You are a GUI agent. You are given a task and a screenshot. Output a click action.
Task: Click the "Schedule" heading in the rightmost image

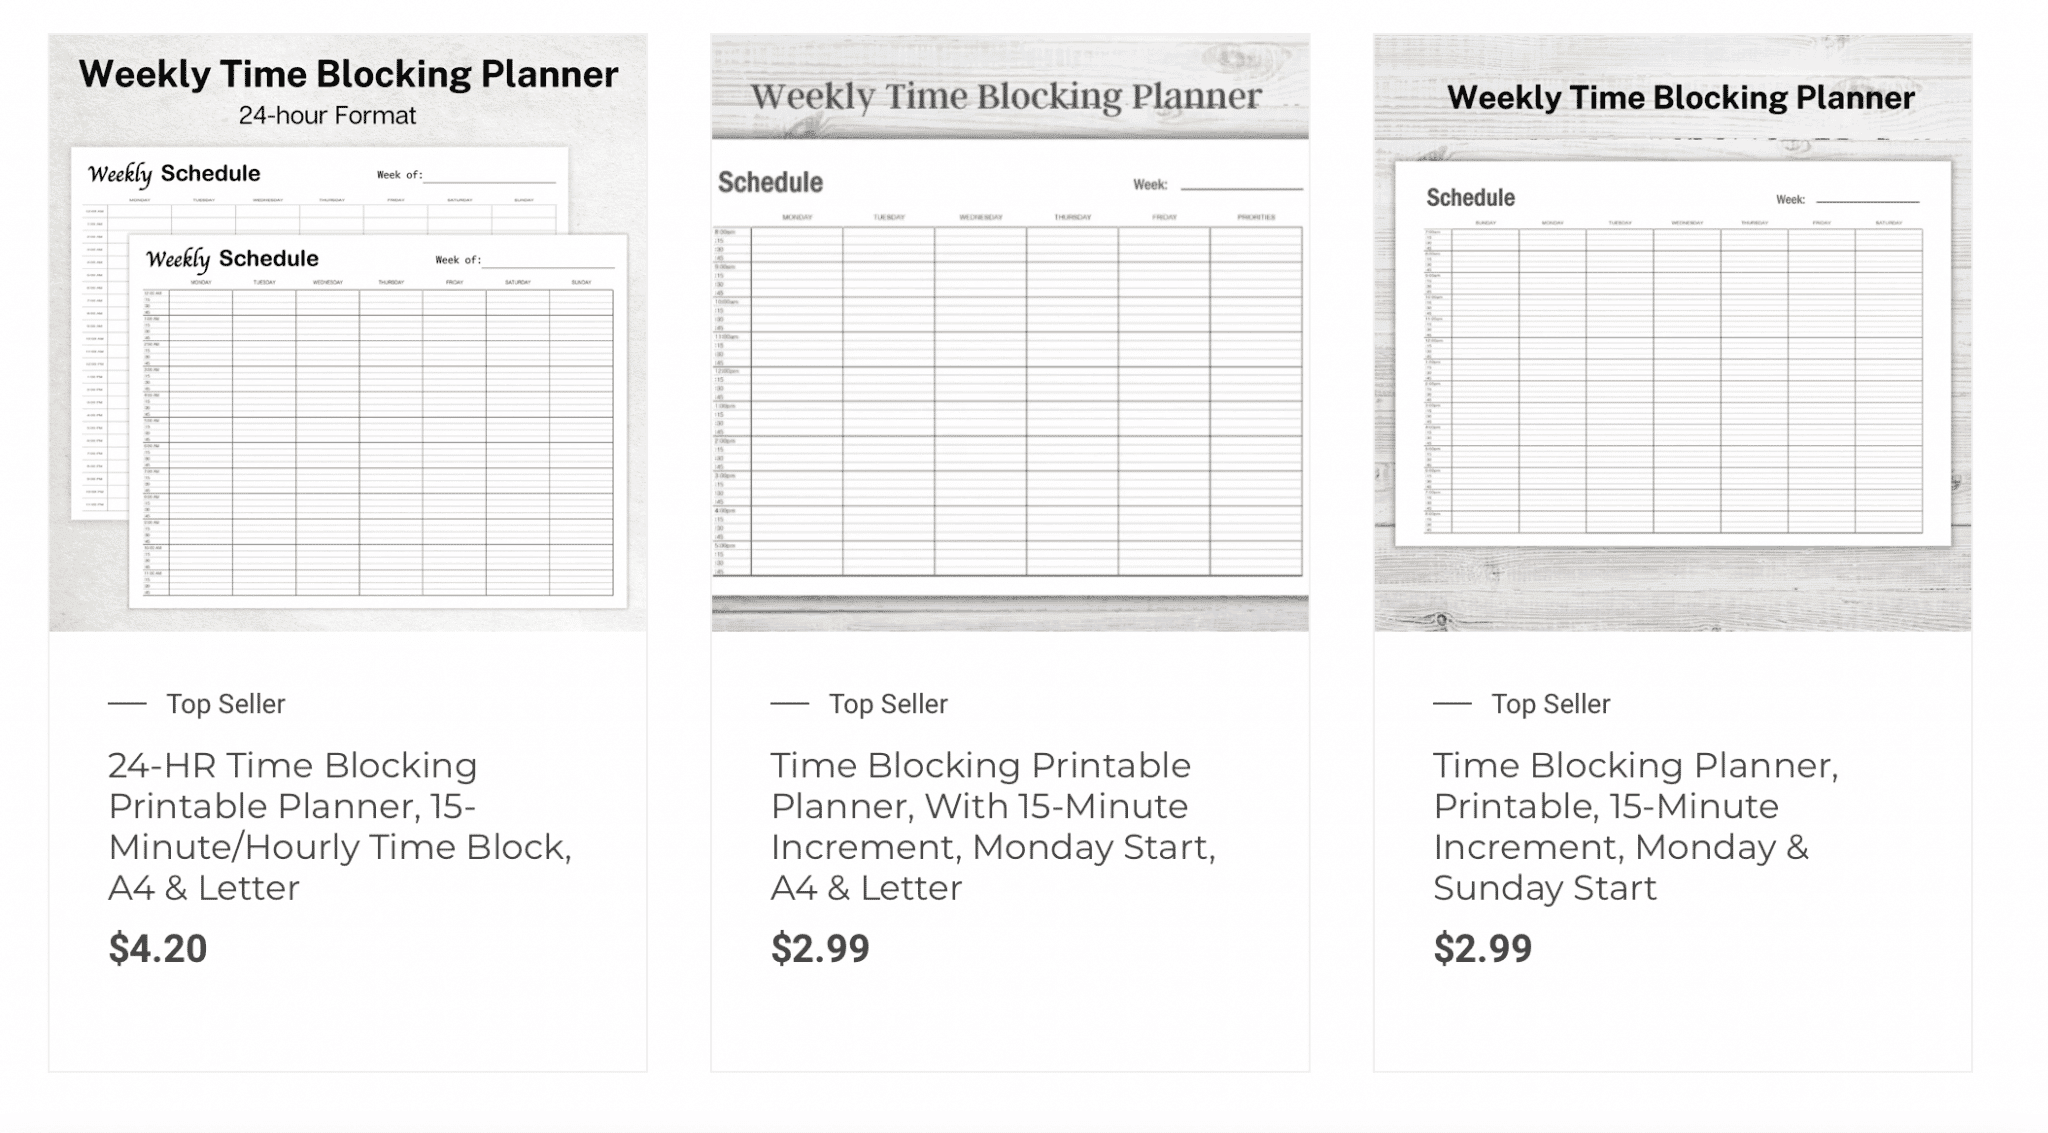click(1470, 197)
